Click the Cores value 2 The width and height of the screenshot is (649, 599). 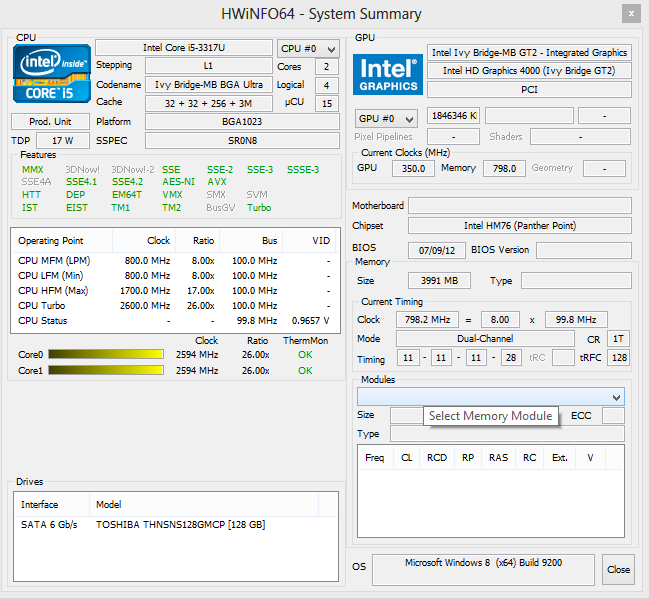tap(327, 66)
